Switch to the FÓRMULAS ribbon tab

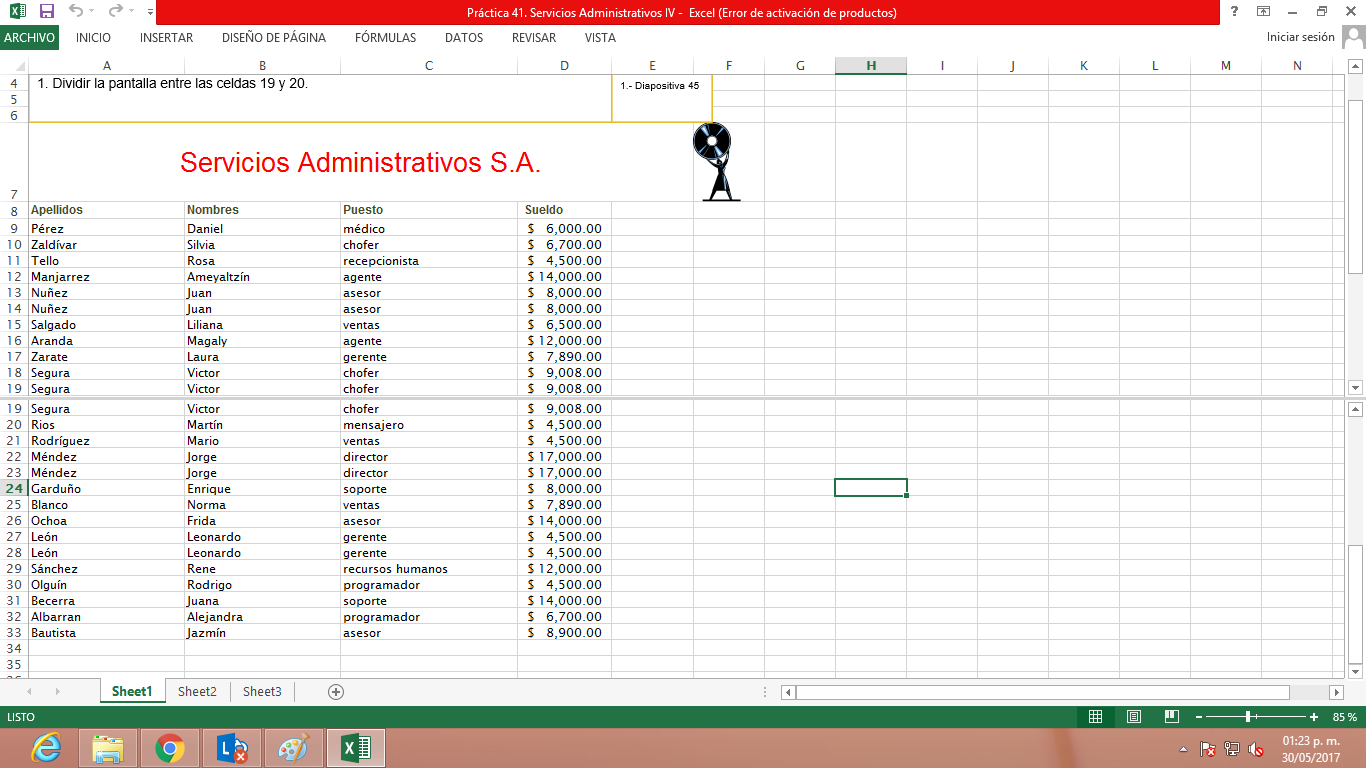pyautogui.click(x=385, y=38)
